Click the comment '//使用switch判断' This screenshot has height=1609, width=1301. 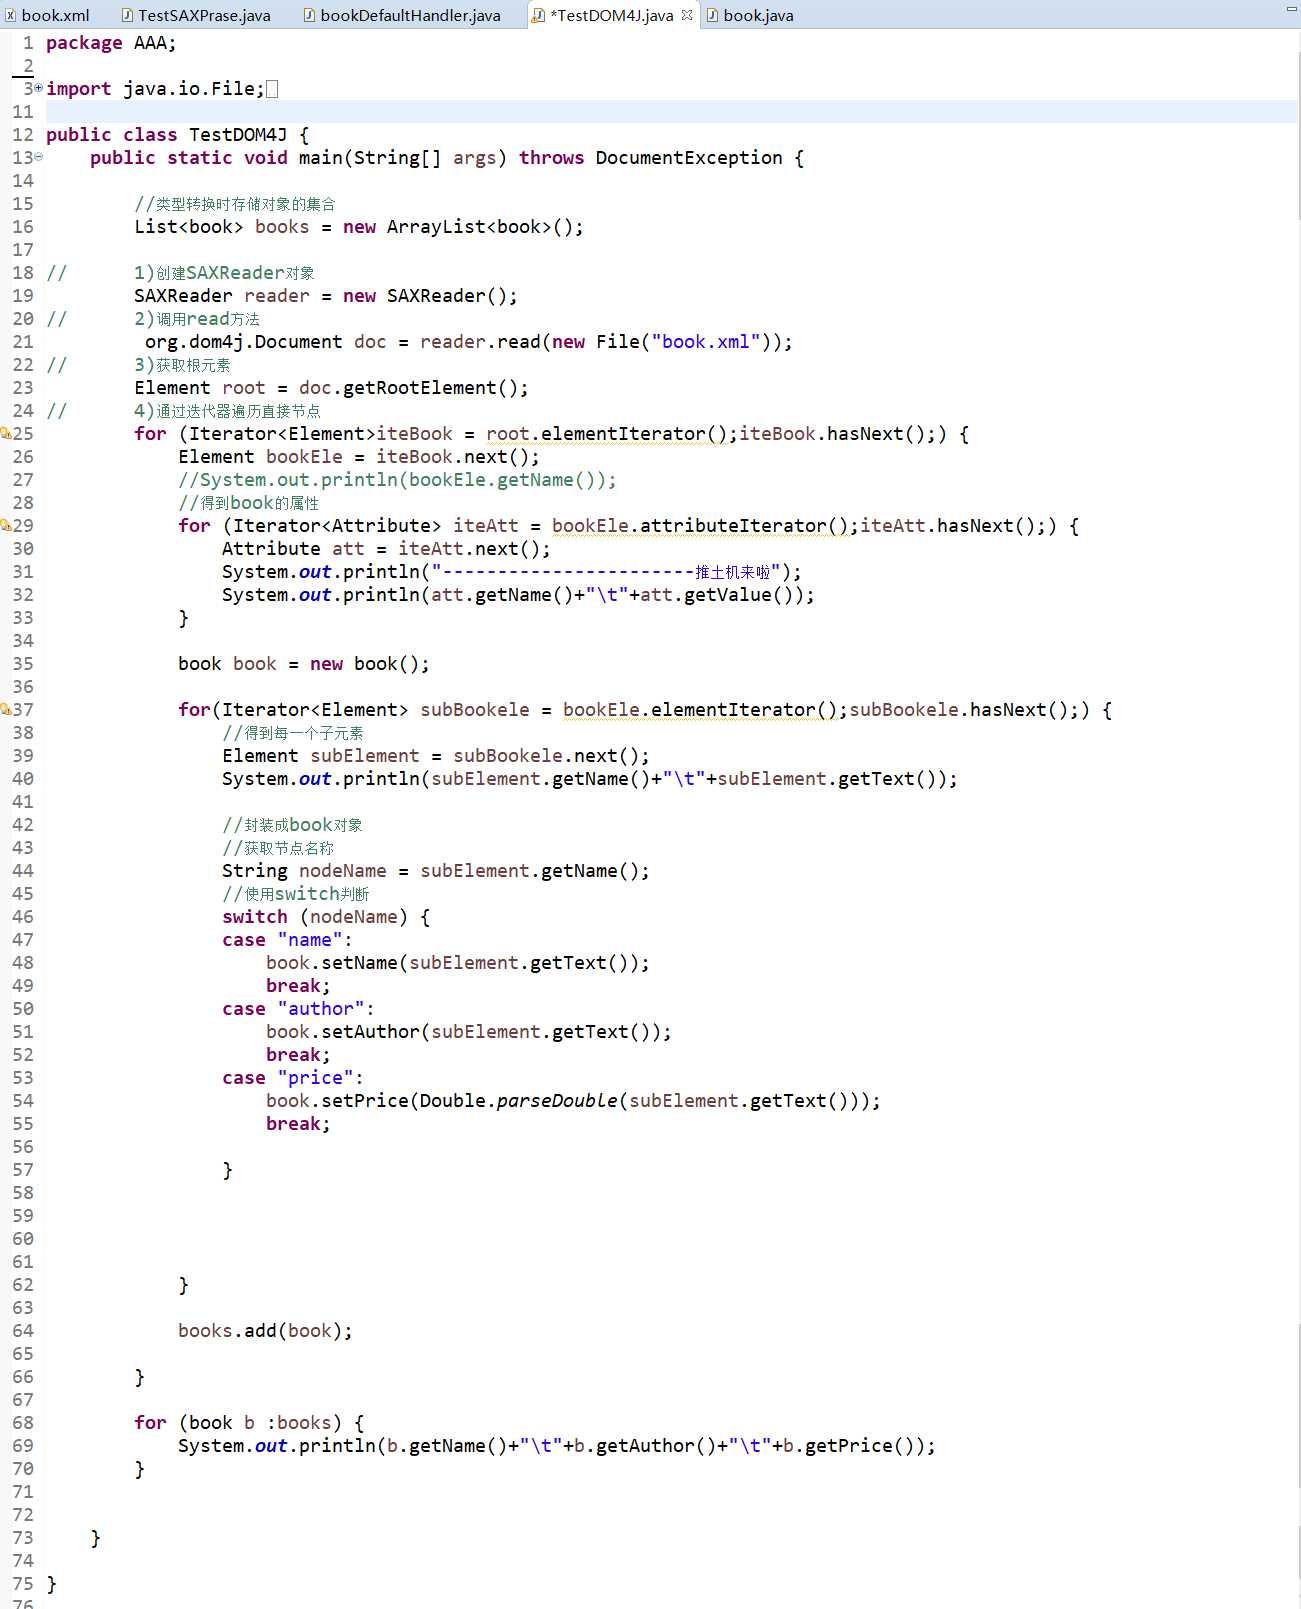pos(296,894)
